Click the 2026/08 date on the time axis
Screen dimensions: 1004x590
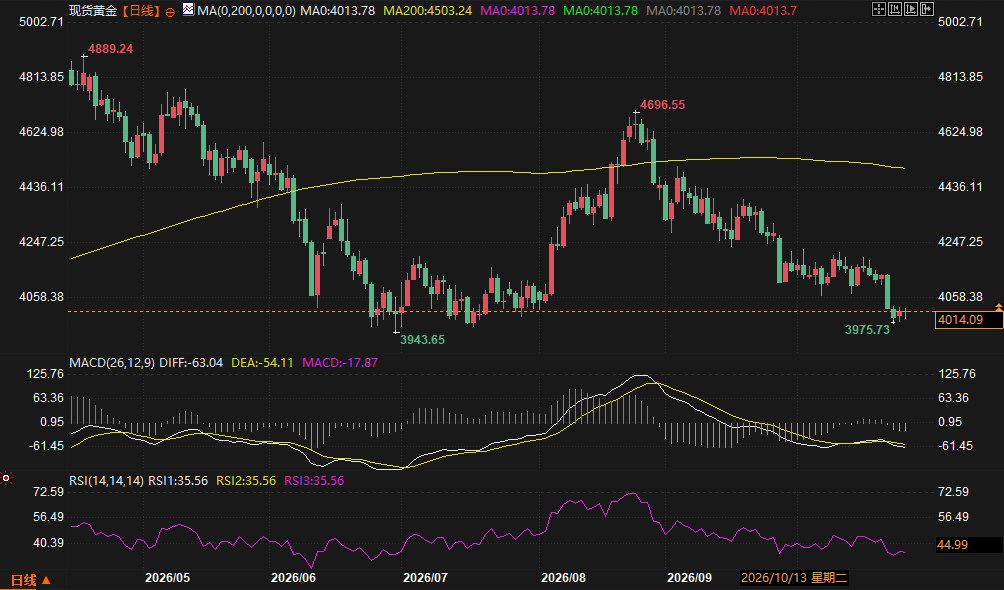tap(563, 578)
